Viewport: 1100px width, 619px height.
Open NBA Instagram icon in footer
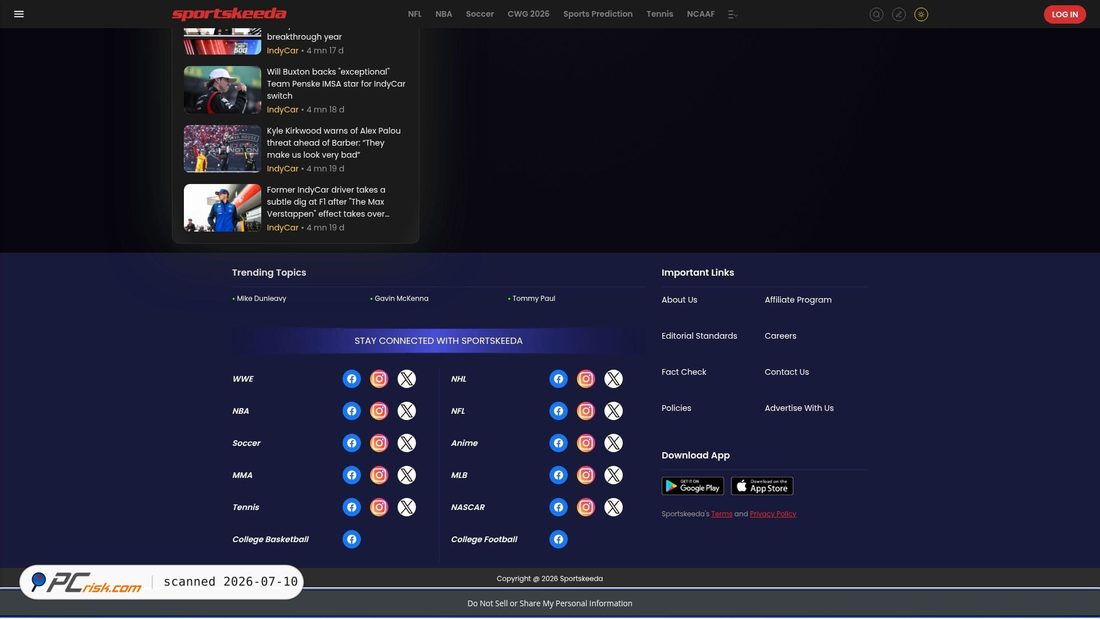[x=379, y=411]
